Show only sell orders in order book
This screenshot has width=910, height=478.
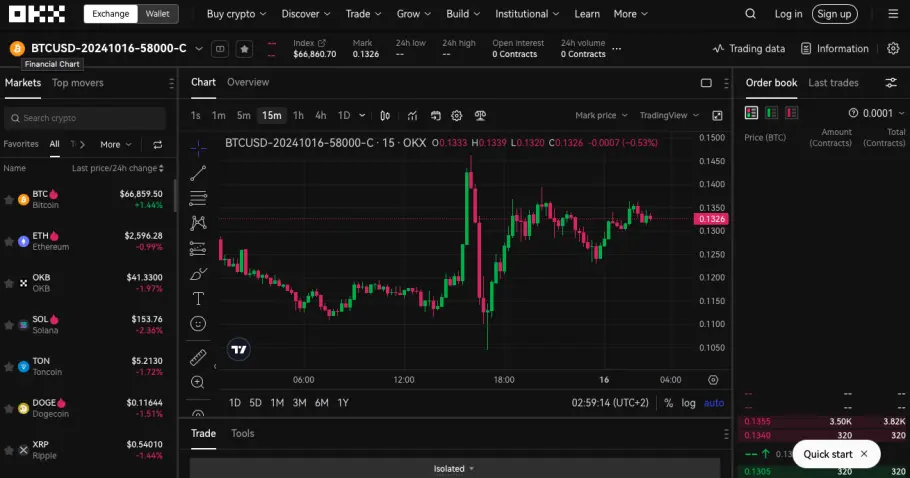pos(791,113)
